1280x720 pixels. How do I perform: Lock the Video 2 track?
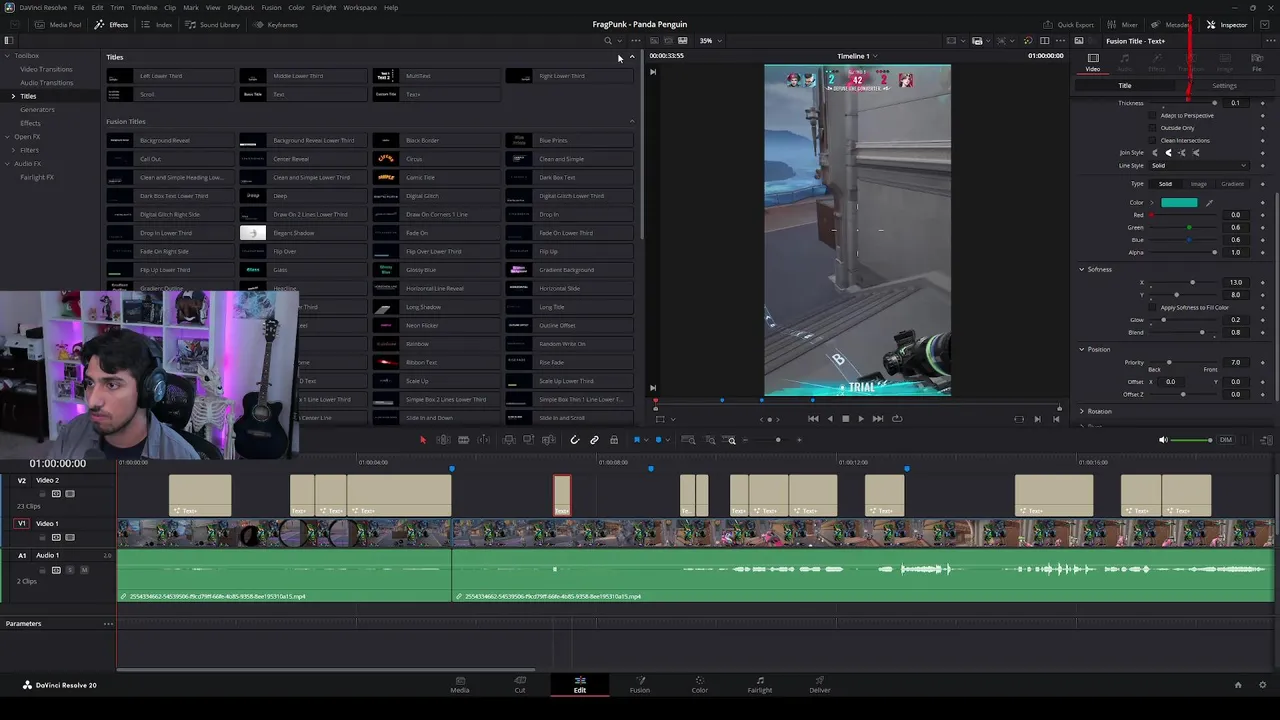click(43, 494)
